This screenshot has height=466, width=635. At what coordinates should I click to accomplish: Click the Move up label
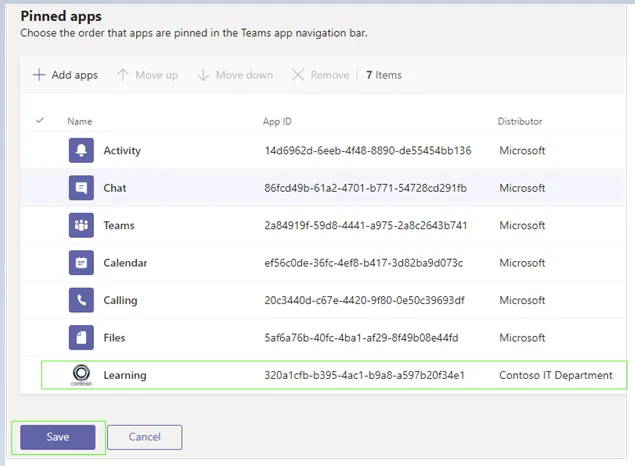(x=157, y=75)
